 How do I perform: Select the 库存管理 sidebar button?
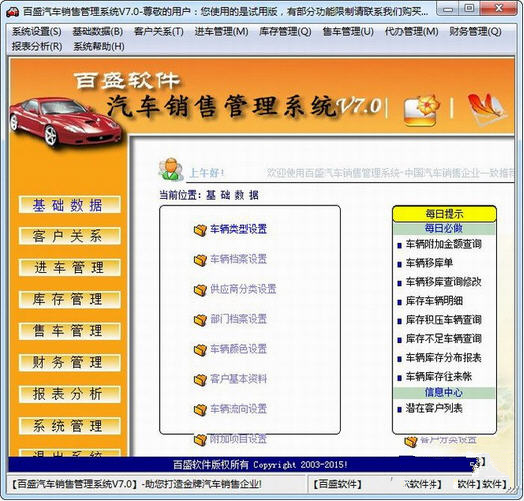pyautogui.click(x=70, y=299)
